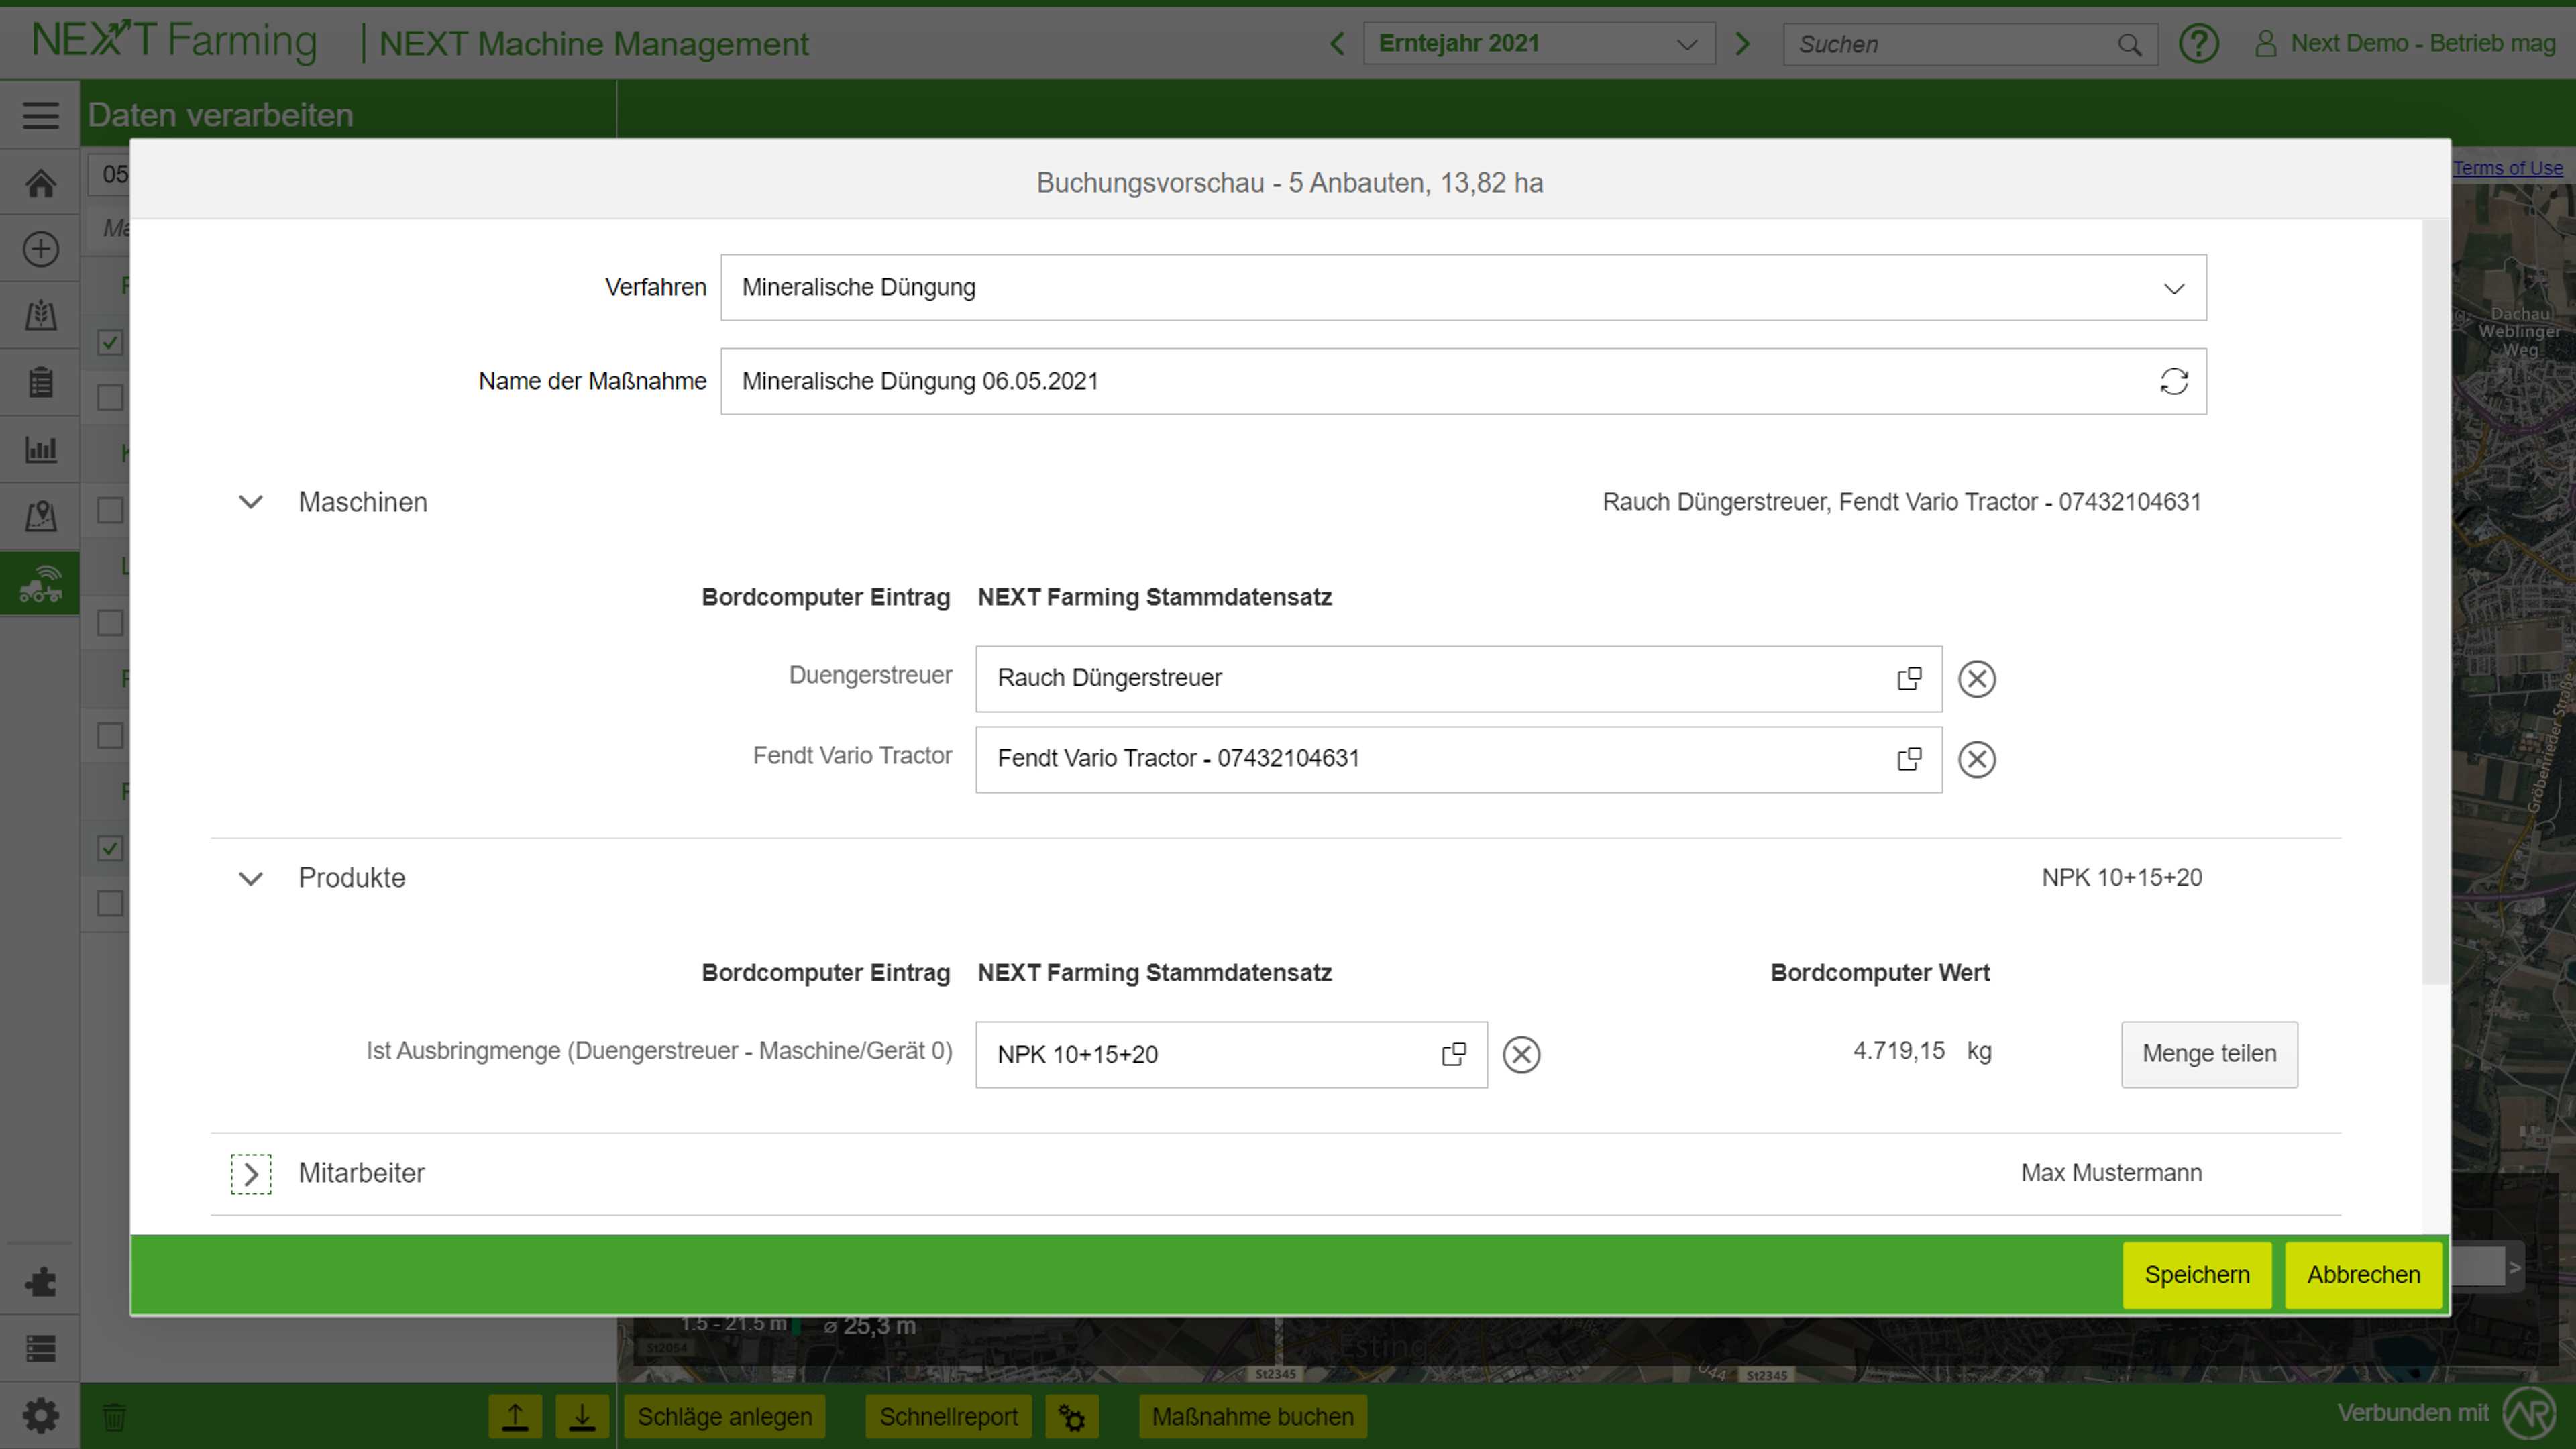Open the clipboard list icon in sidebar

40,382
